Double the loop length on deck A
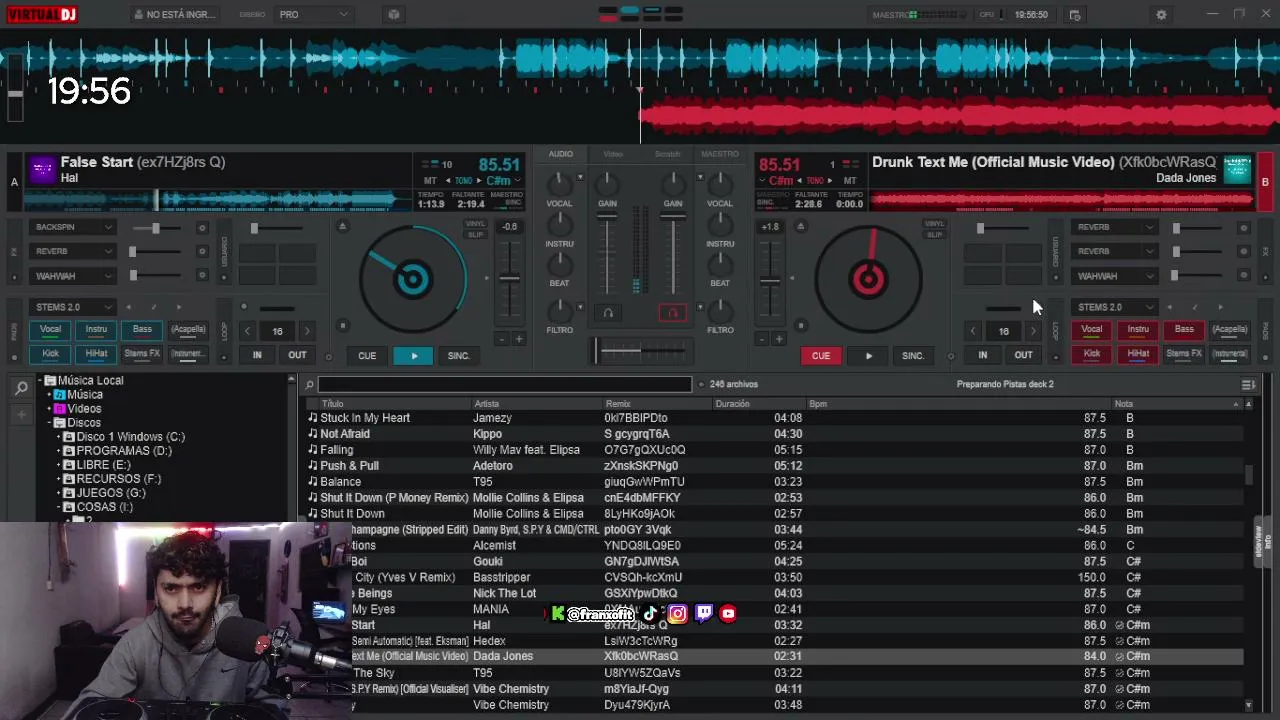1280x720 pixels. point(307,331)
